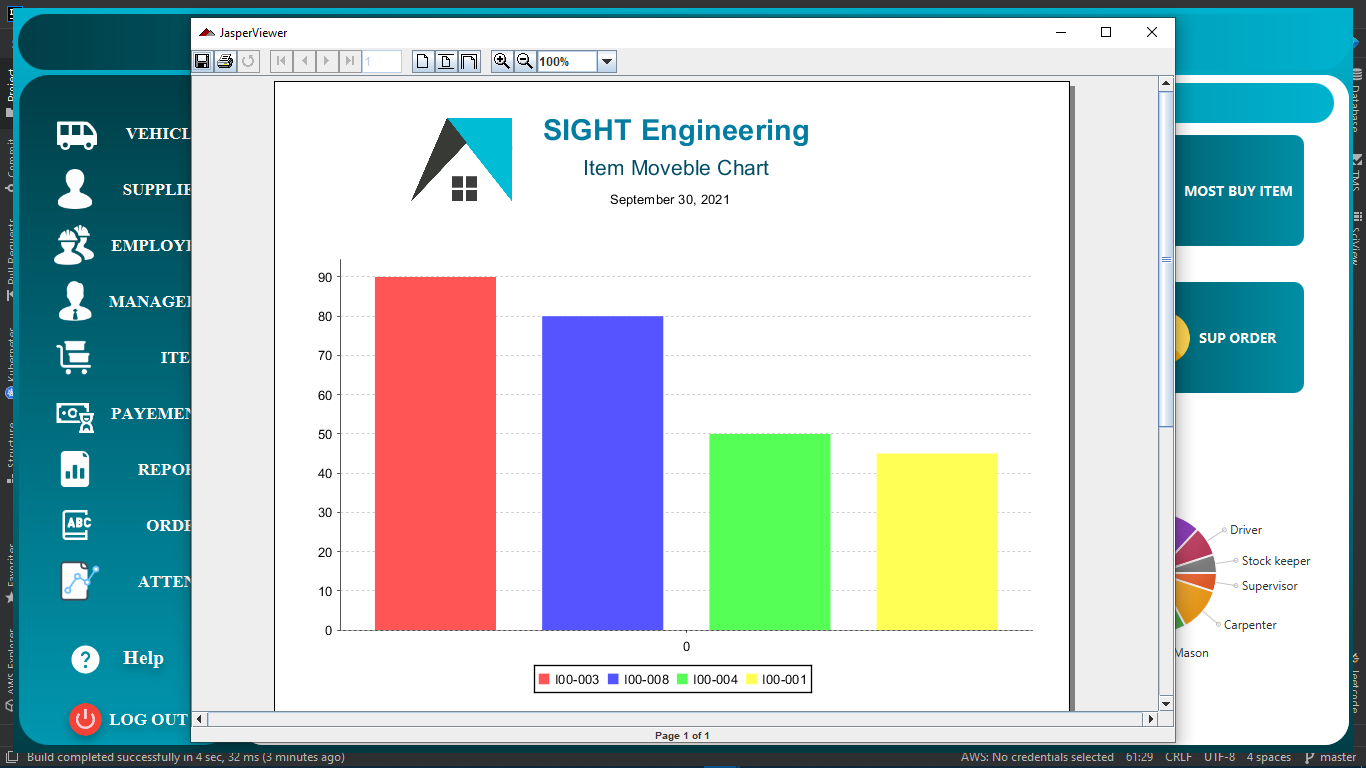This screenshot has width=1366, height=768.
Task: Click the I00-001 legend label
Action: [784, 680]
